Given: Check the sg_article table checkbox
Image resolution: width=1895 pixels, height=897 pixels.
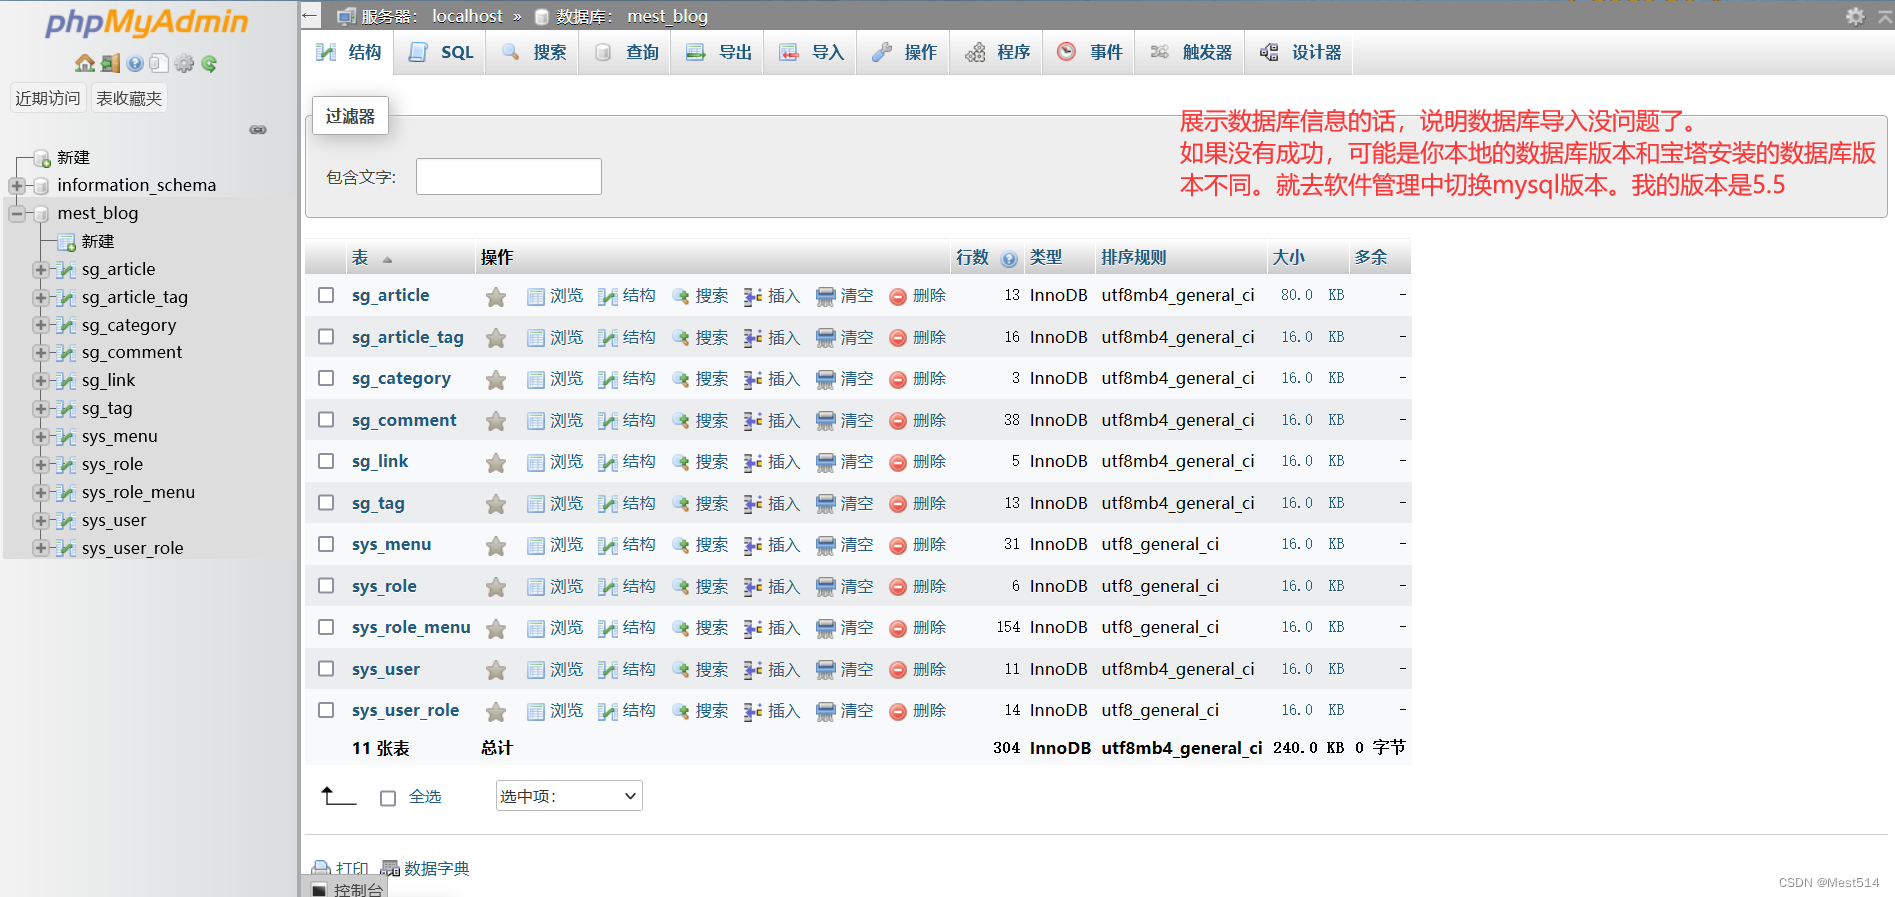Looking at the screenshot, I should 326,295.
